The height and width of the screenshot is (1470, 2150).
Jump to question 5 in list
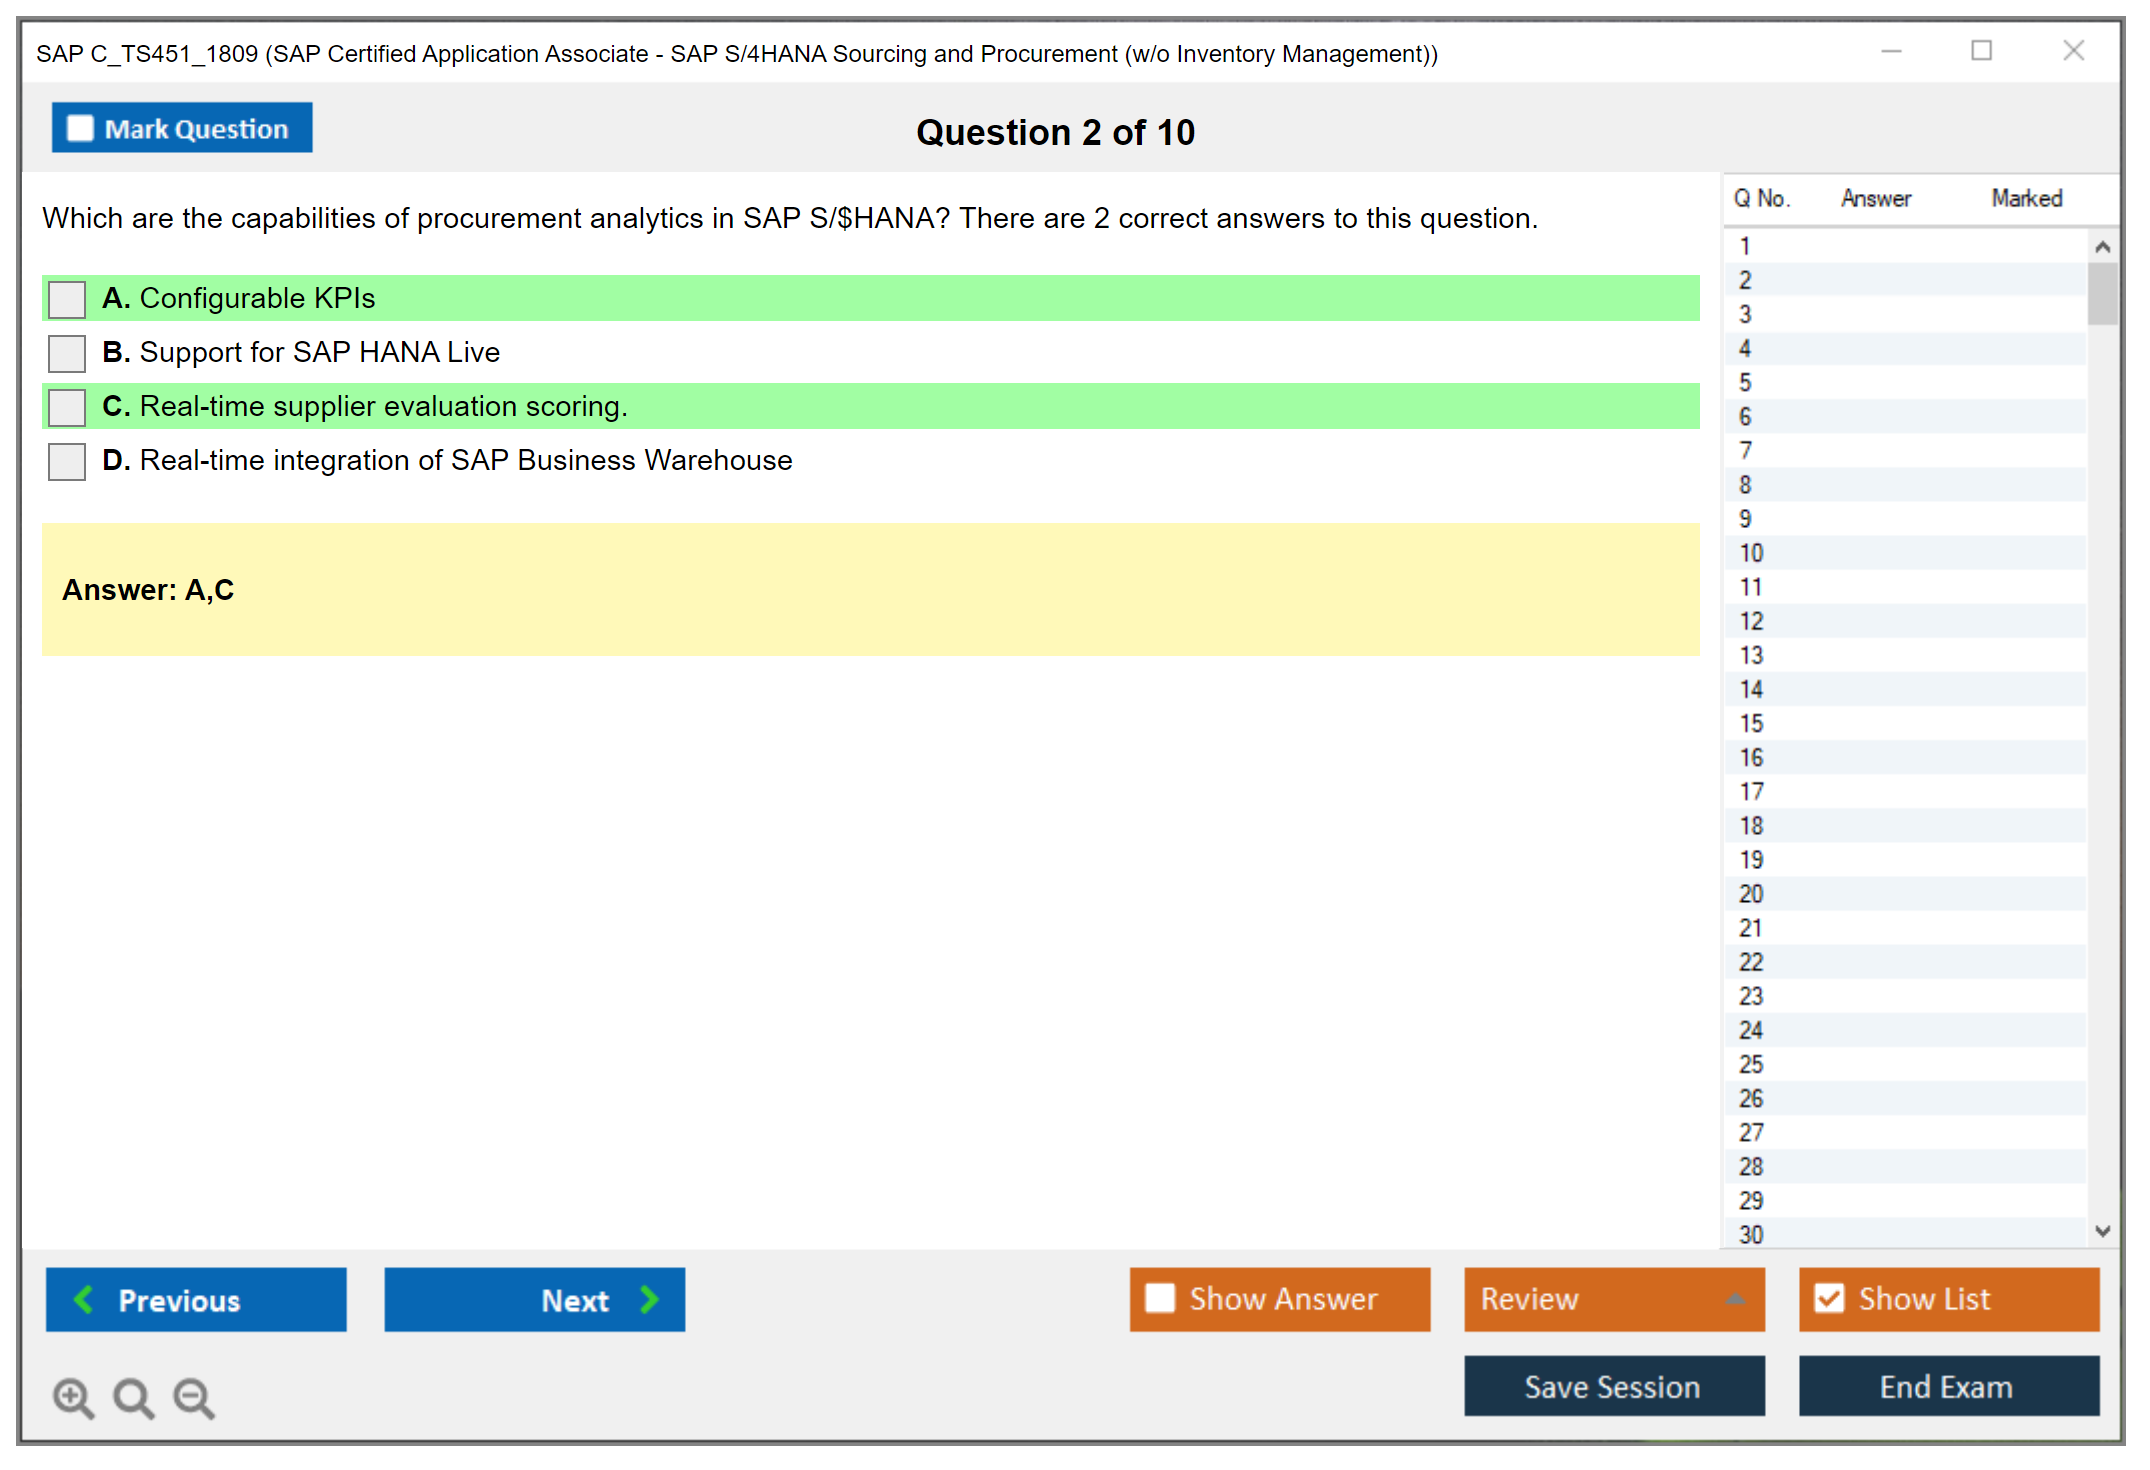click(1745, 383)
